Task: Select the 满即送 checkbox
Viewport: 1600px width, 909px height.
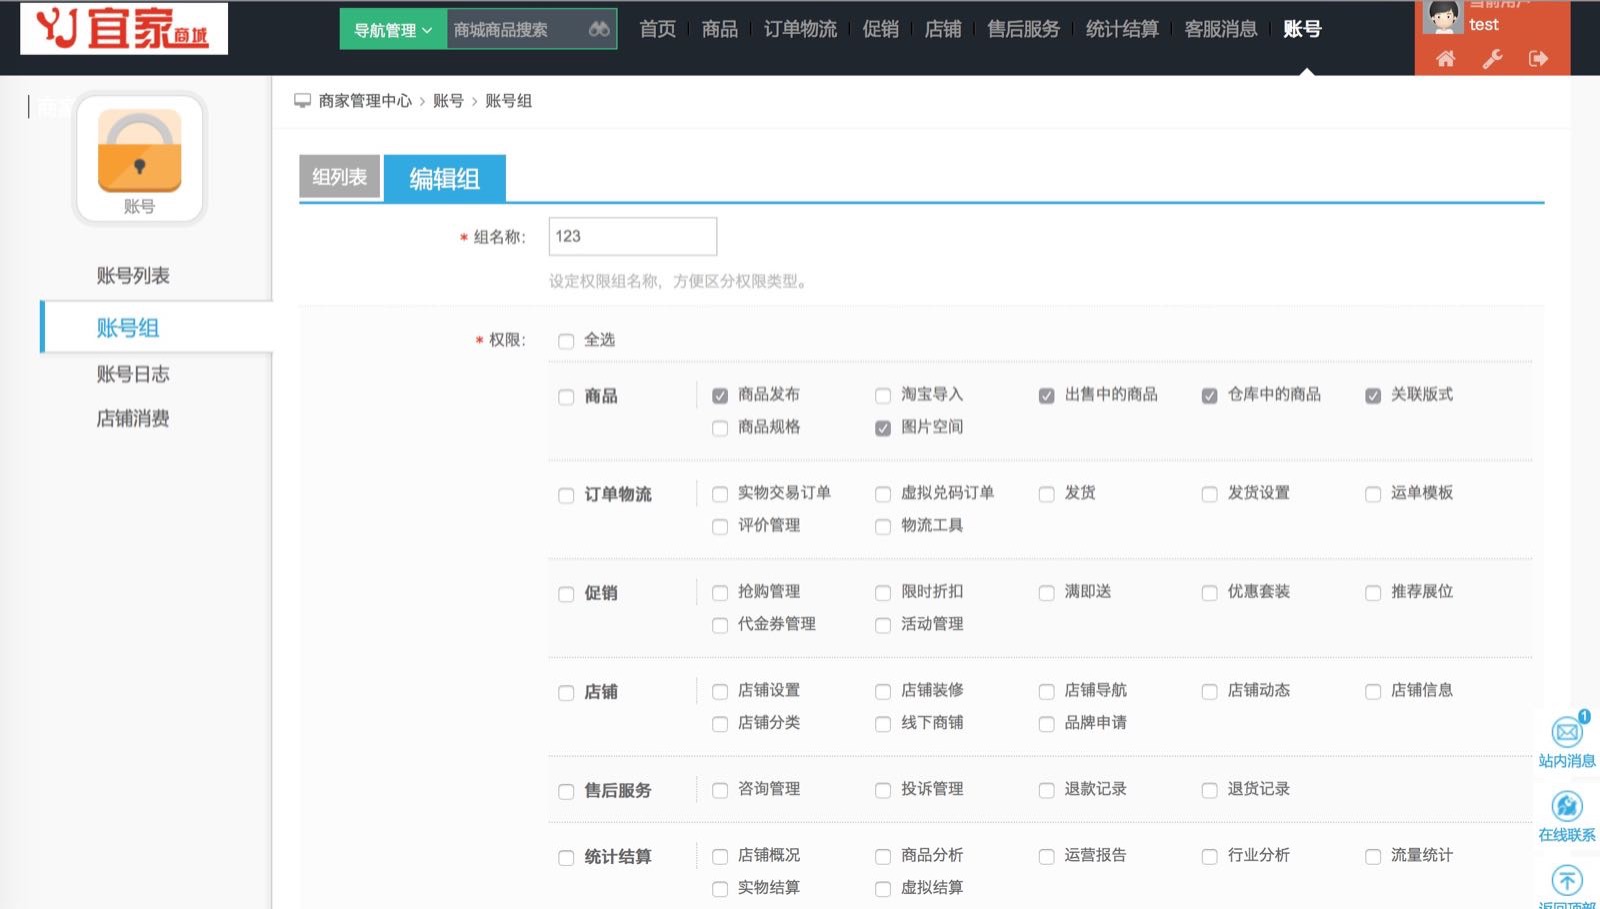Action: 1046,593
